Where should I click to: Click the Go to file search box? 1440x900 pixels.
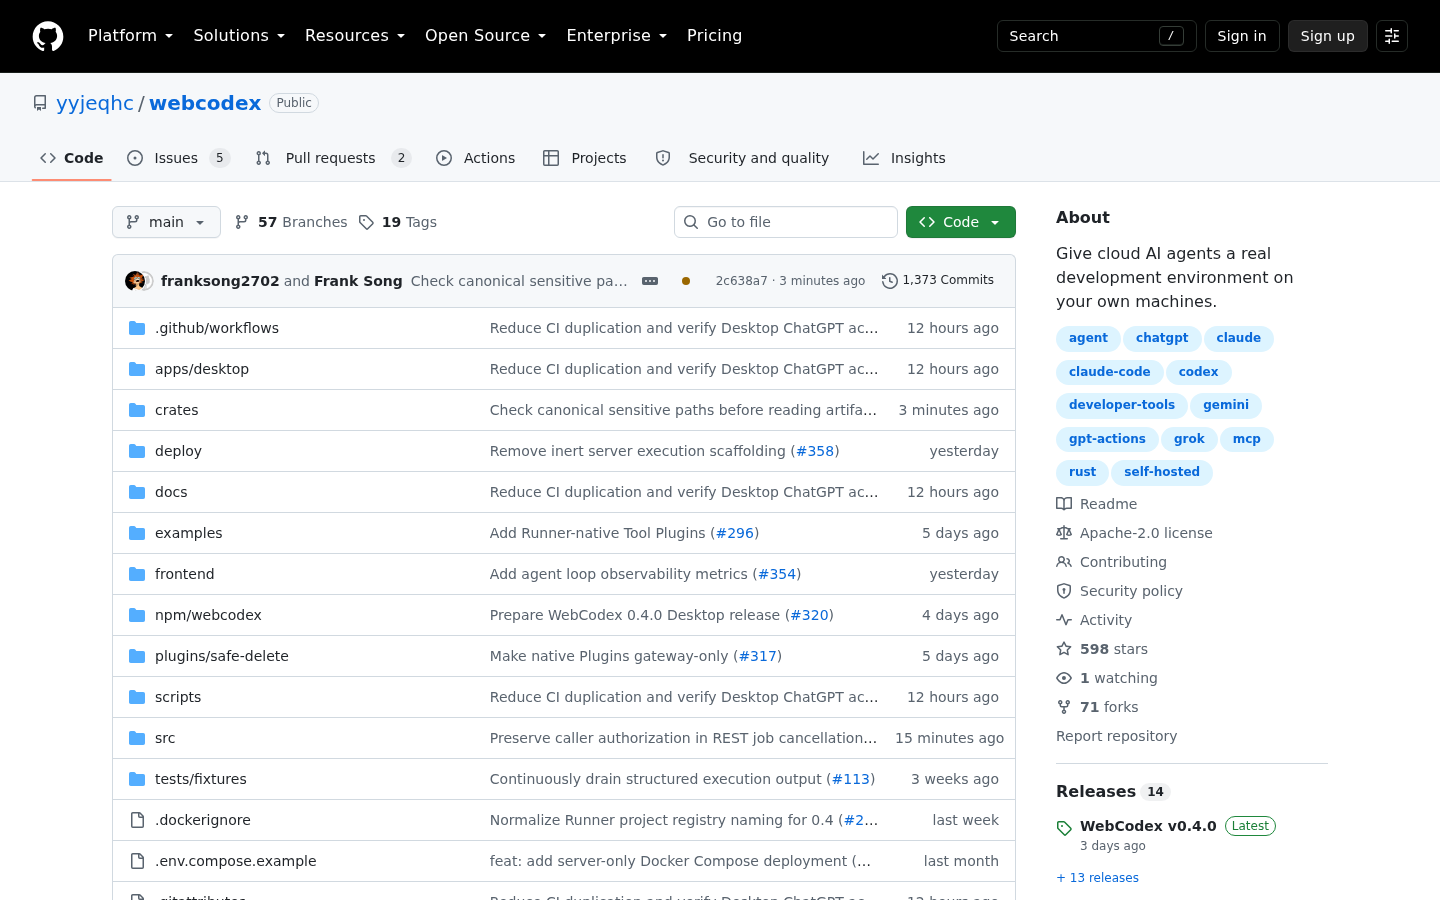click(x=786, y=222)
